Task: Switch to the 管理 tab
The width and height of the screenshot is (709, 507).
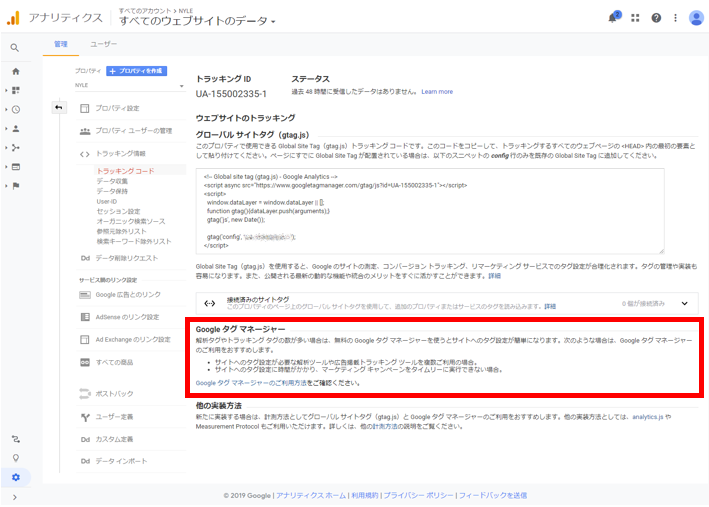Action: [61, 44]
